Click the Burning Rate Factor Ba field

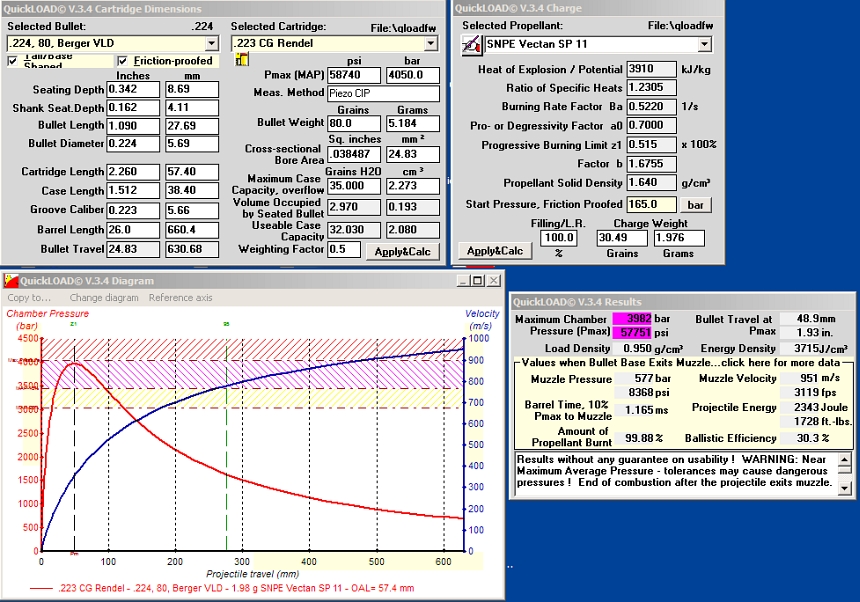point(652,106)
